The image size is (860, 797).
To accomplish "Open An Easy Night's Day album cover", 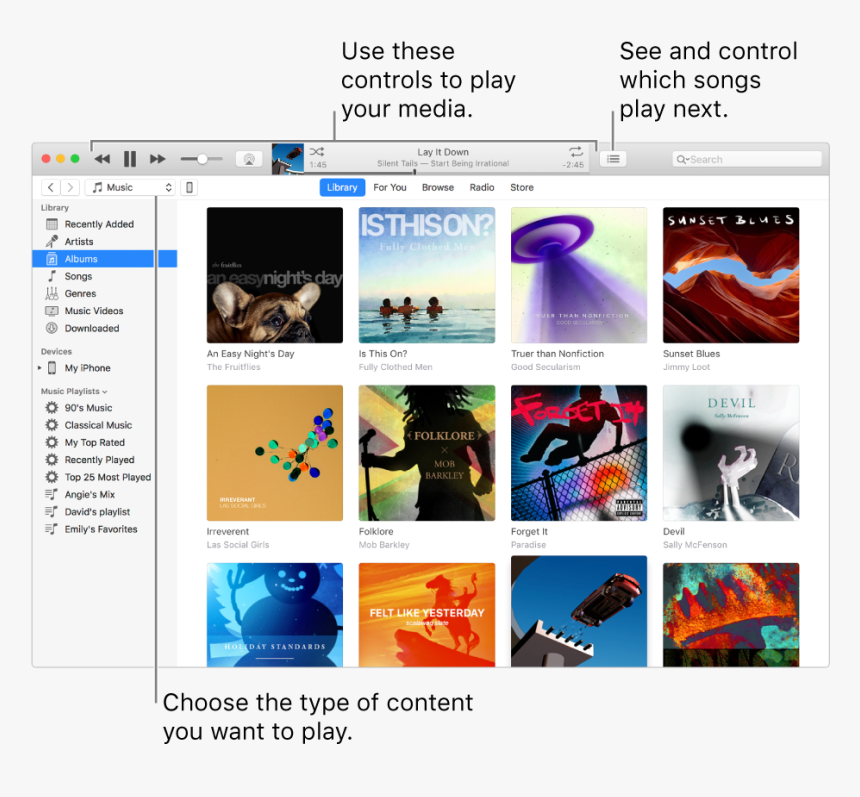I will pos(275,275).
